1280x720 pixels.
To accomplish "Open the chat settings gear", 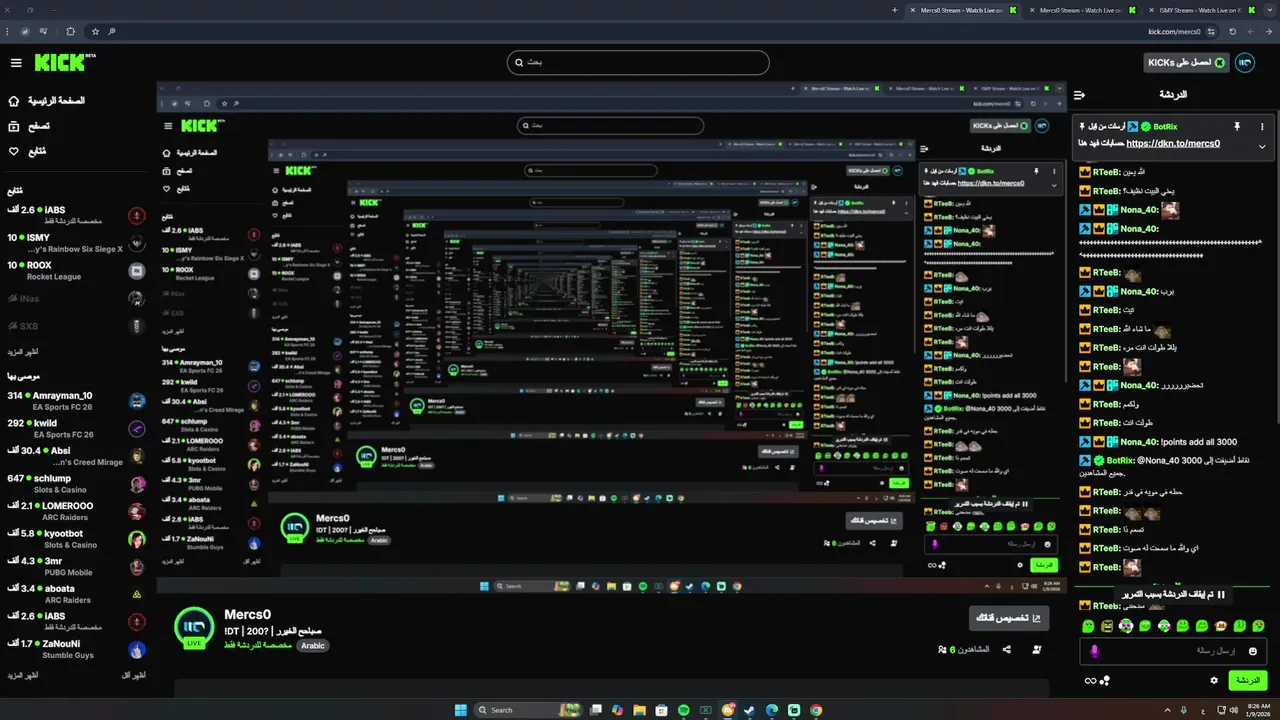I will [1214, 680].
